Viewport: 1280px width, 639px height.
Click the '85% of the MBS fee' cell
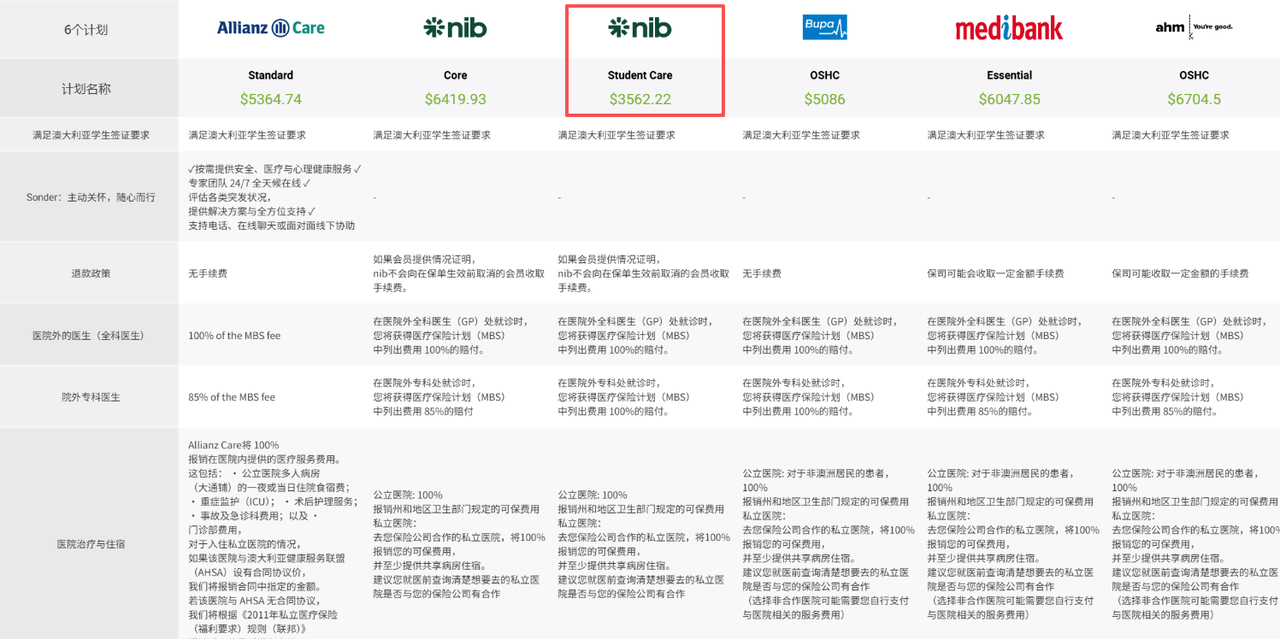(x=231, y=397)
